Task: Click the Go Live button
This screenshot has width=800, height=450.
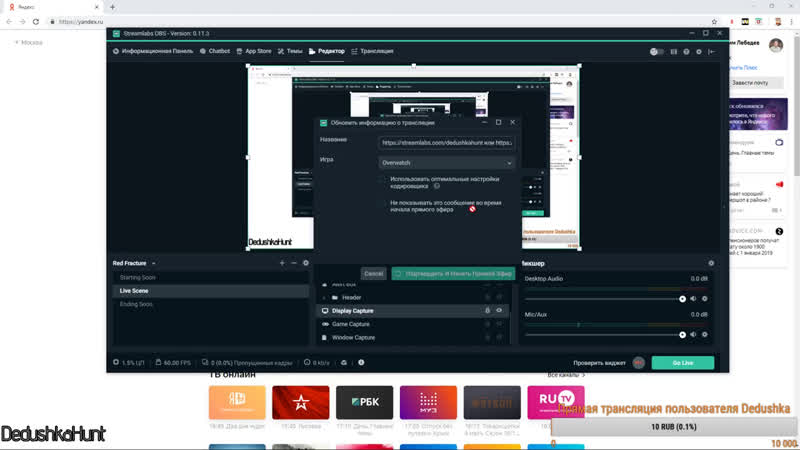Action: pyautogui.click(x=683, y=363)
